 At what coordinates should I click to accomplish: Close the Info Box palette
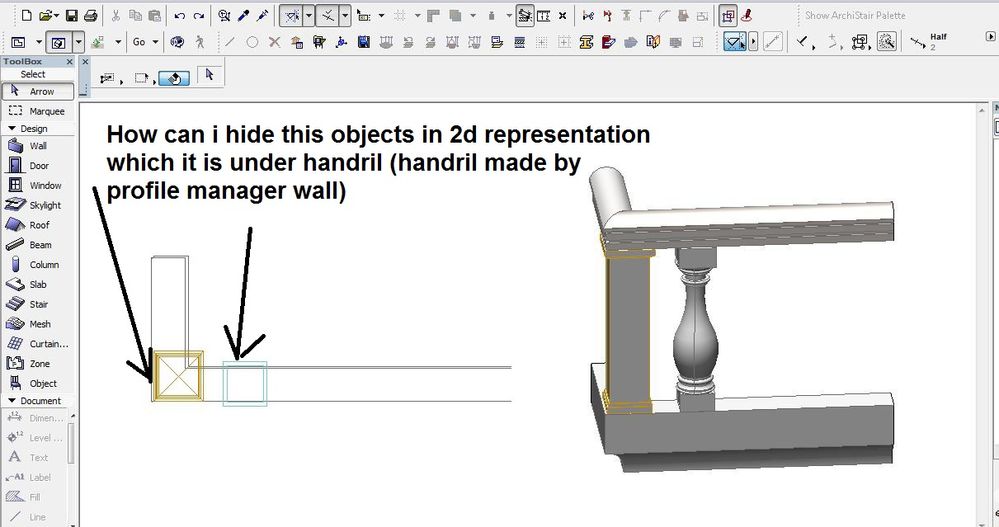85,62
